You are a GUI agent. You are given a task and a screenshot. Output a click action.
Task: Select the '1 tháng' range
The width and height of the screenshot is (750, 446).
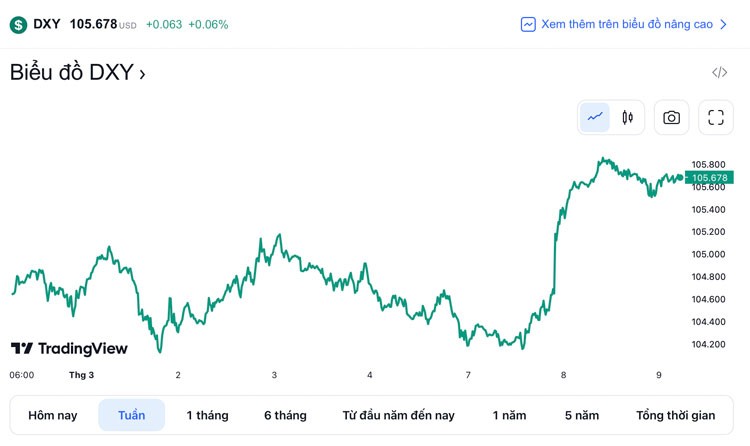click(207, 415)
